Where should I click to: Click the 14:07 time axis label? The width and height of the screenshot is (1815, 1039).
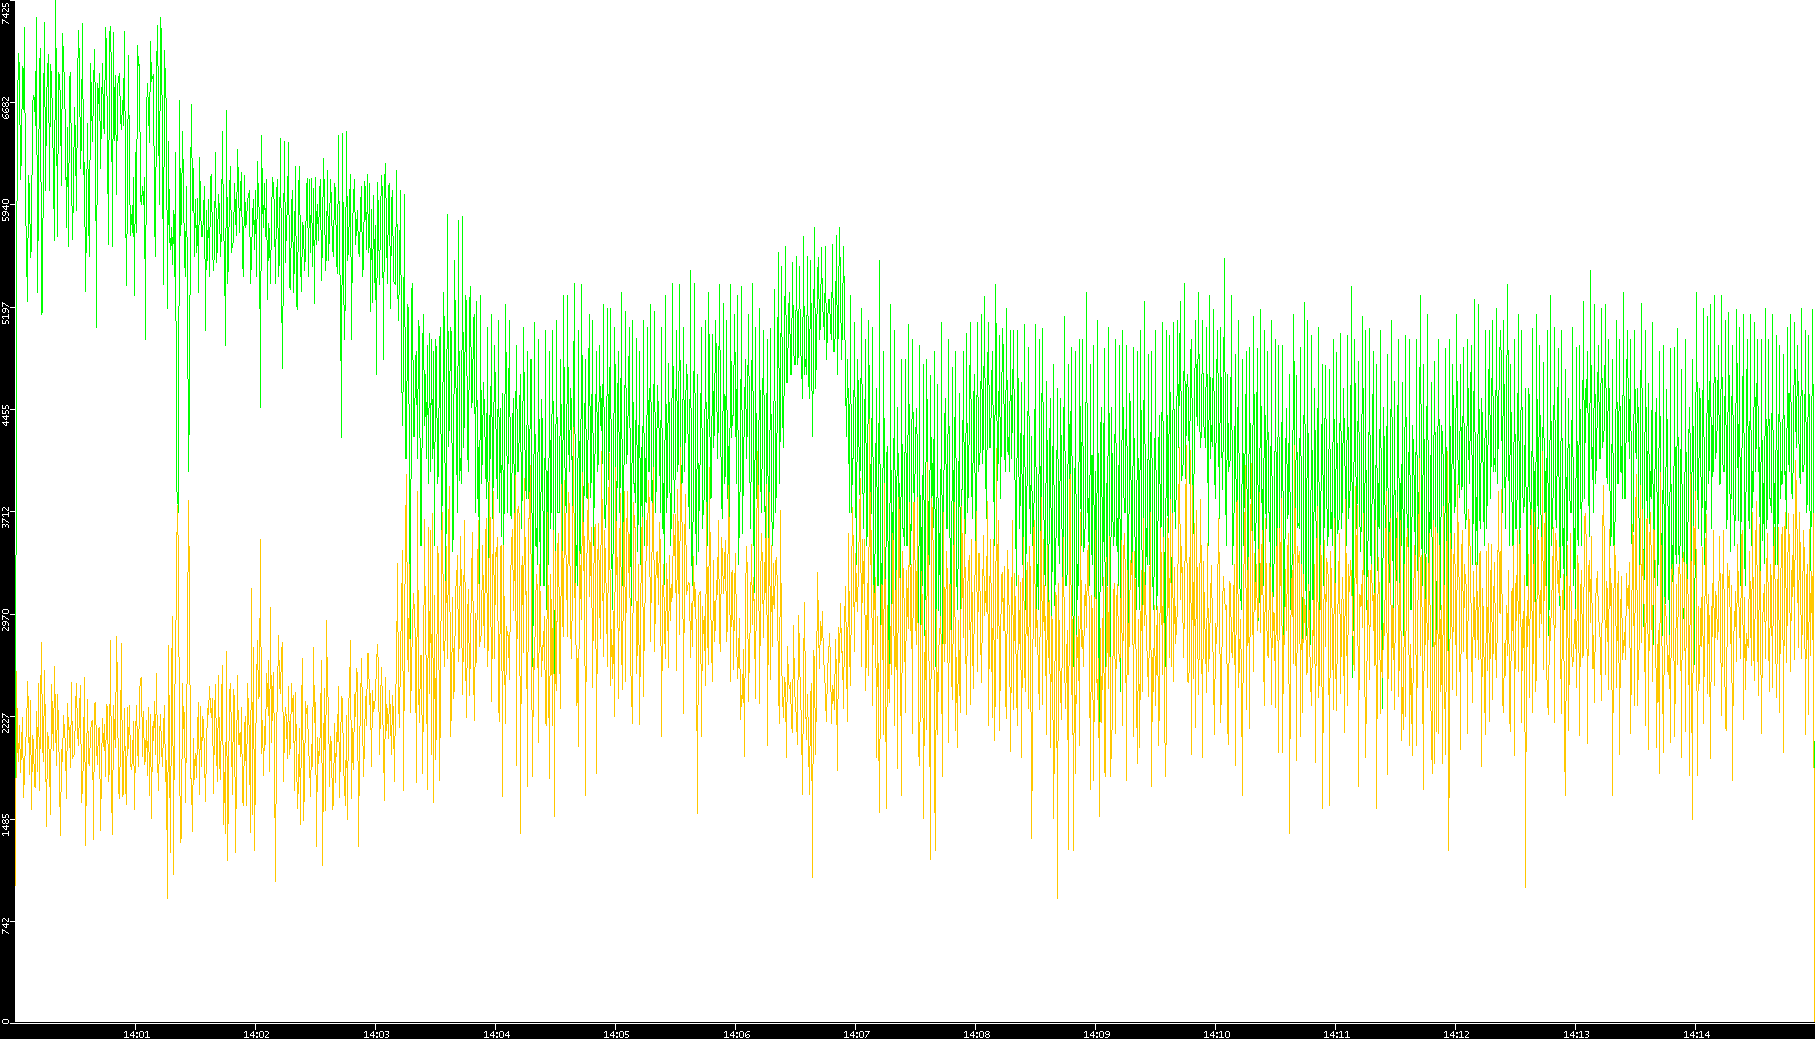click(x=856, y=1034)
